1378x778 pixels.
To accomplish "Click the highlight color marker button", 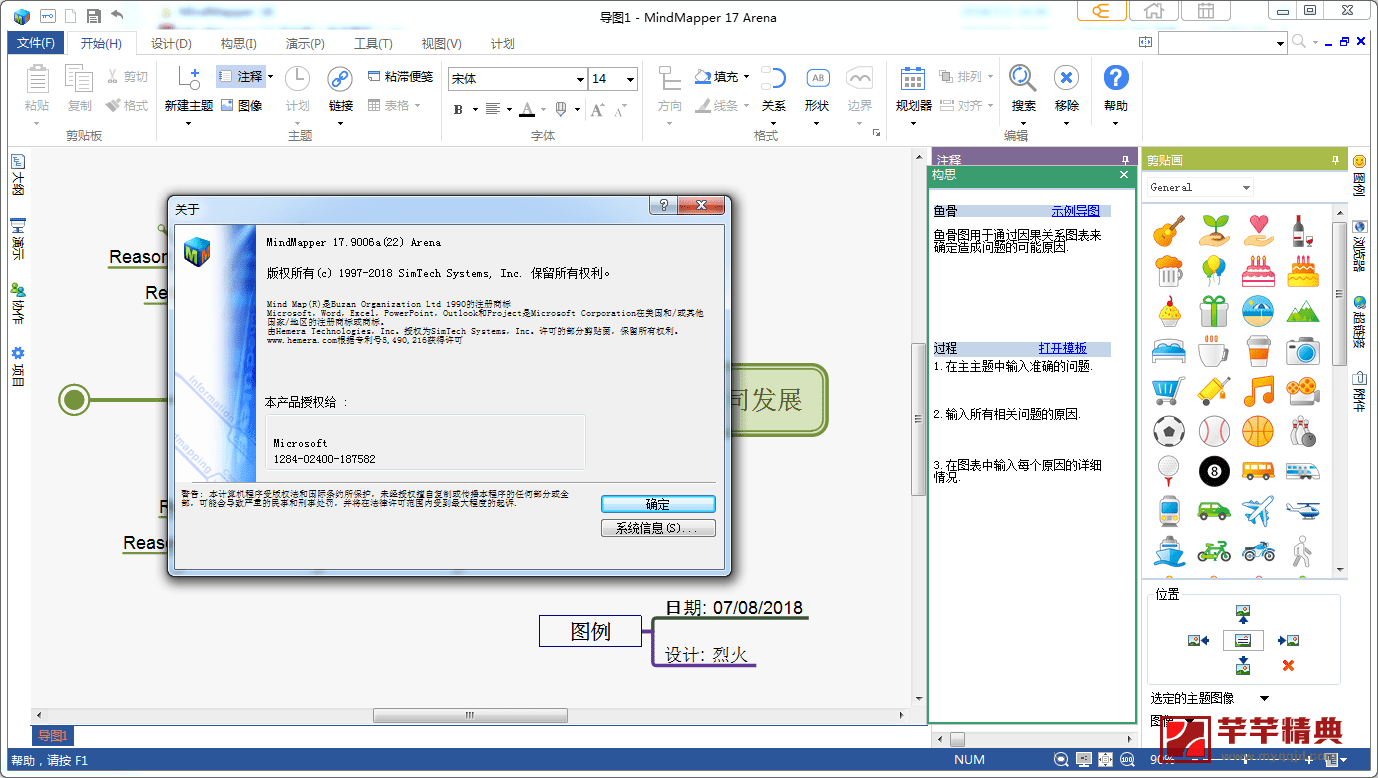I will pyautogui.click(x=561, y=109).
